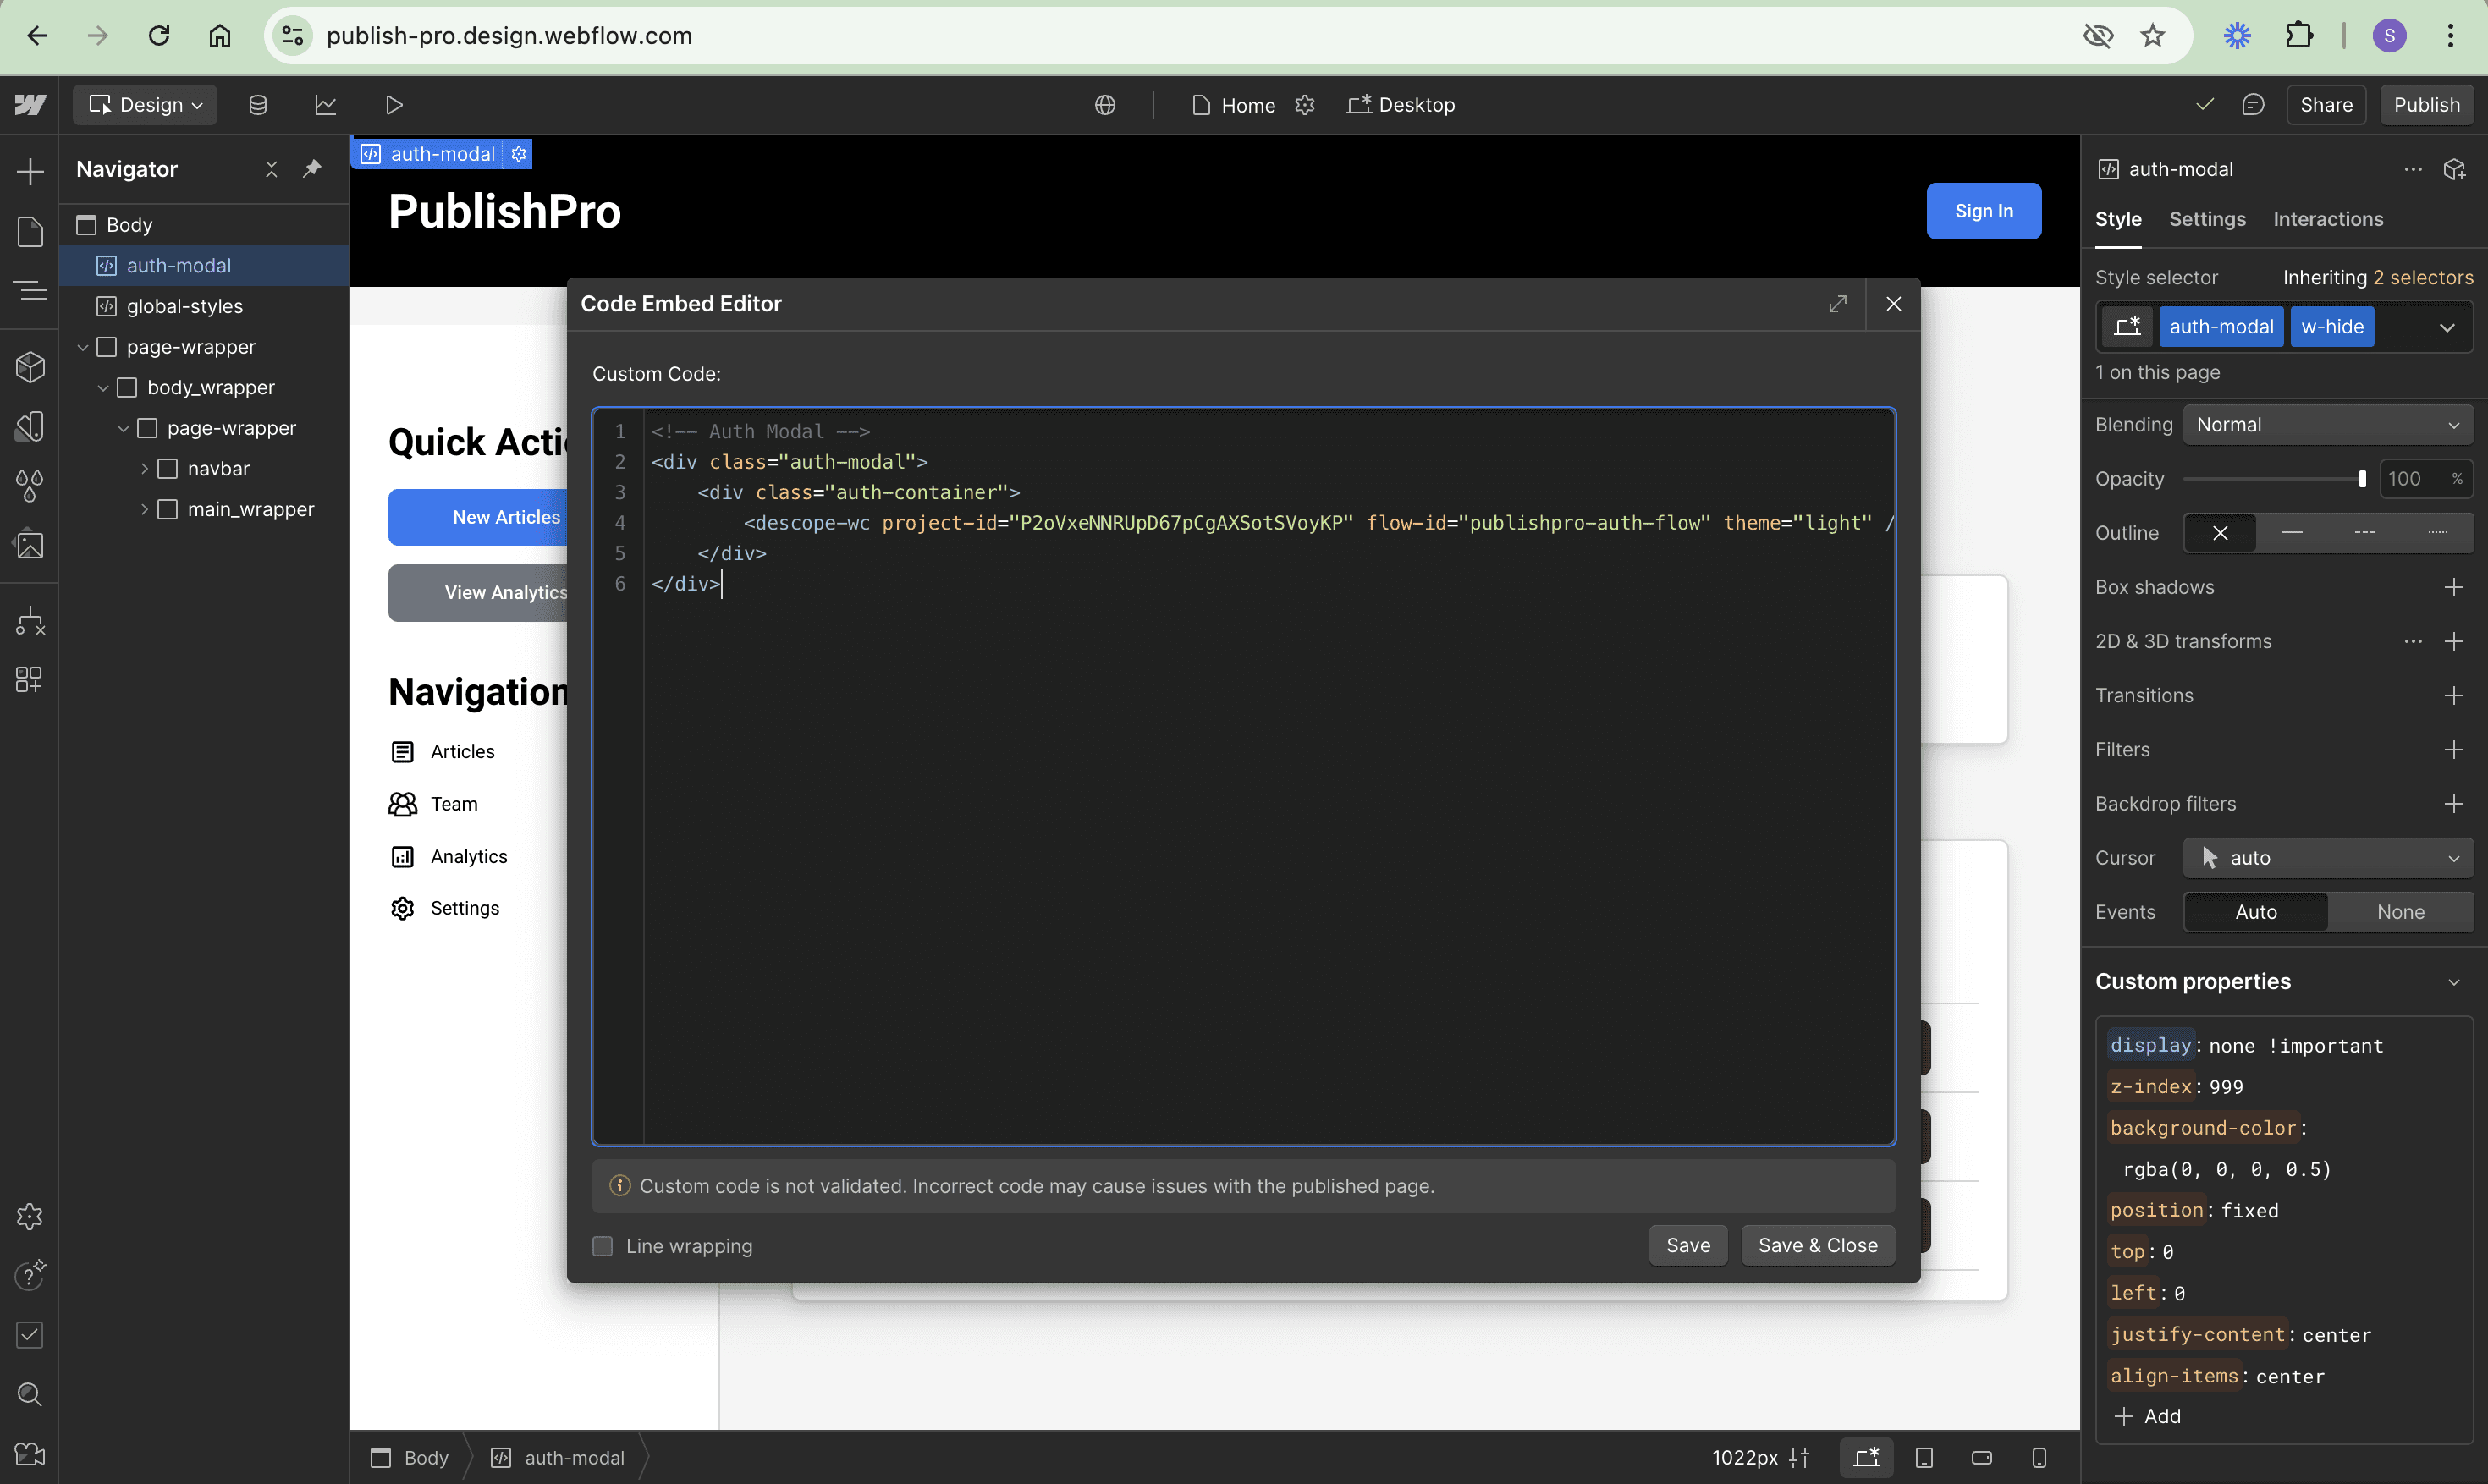The width and height of the screenshot is (2488, 1484).
Task: Adjust the Opacity slider handle
Action: [2362, 479]
